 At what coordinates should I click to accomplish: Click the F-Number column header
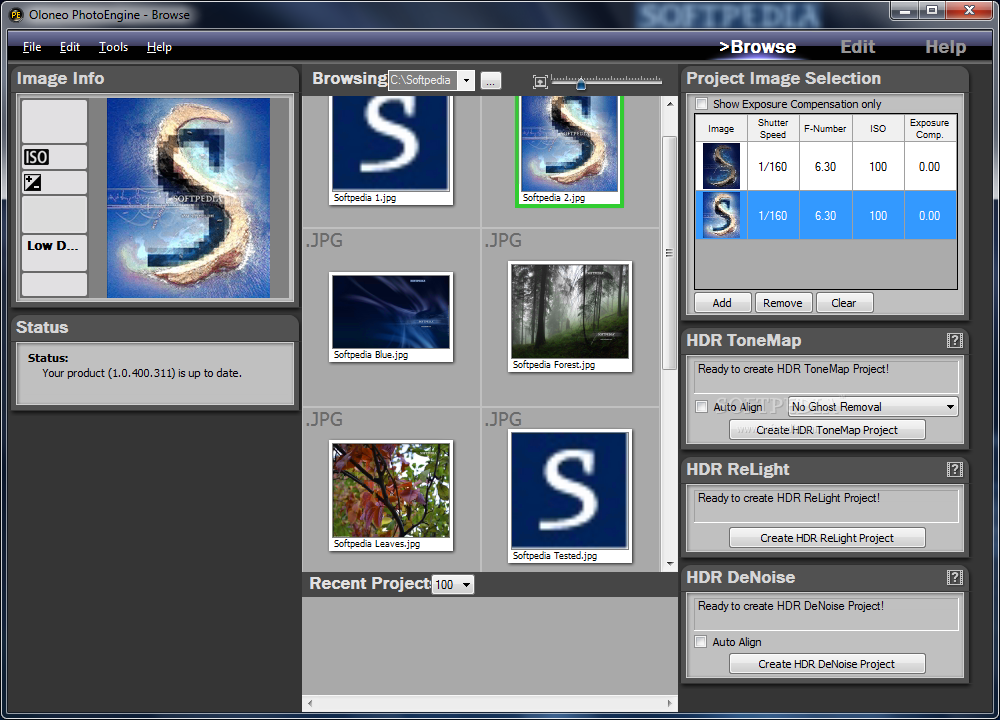825,128
